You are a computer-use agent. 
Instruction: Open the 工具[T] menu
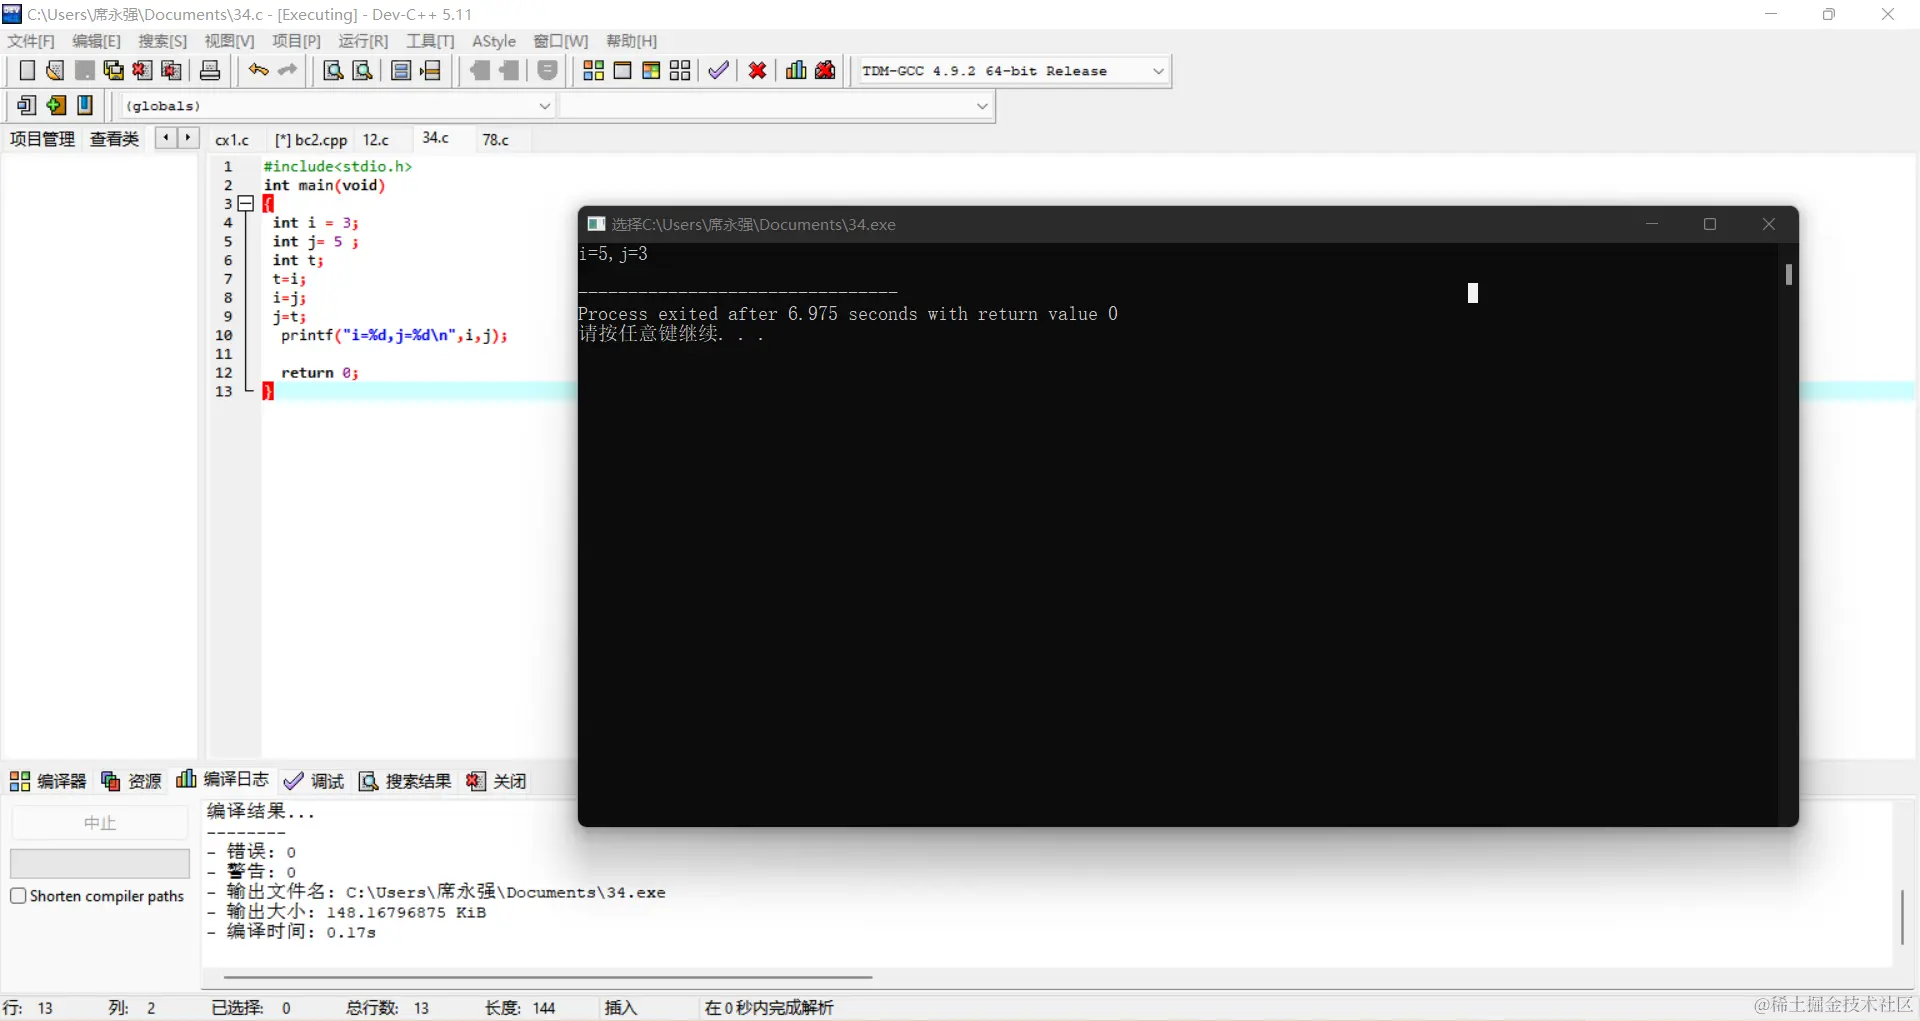pos(430,41)
